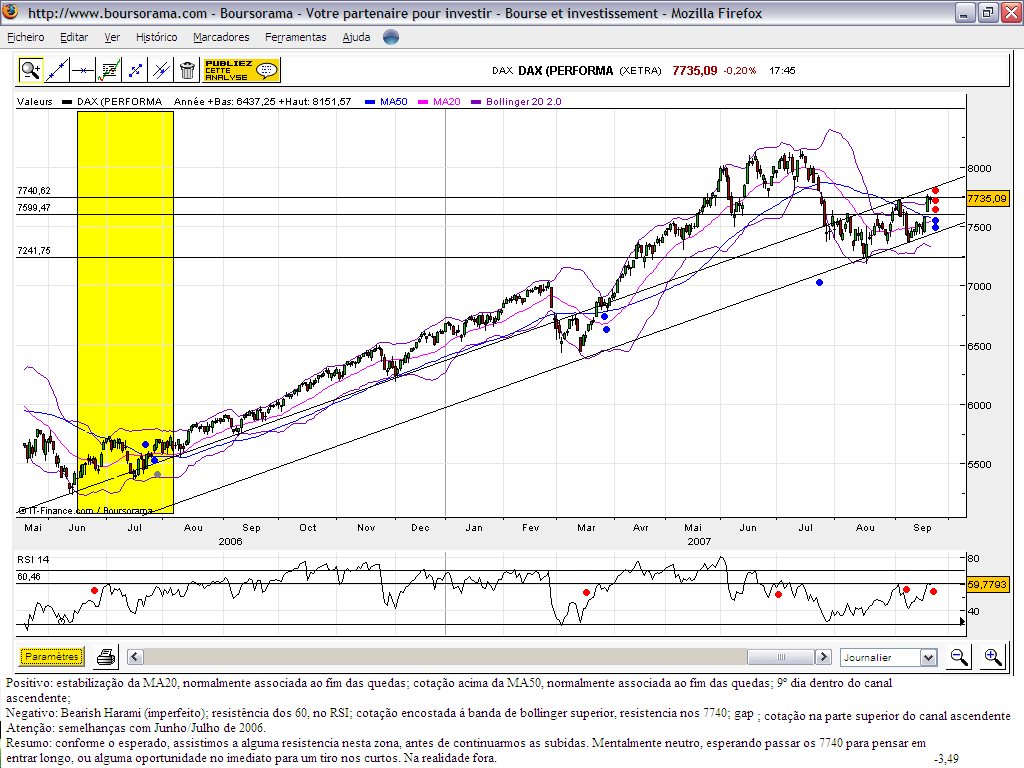
Task: Open the Ficheiro menu
Action: (x=25, y=37)
